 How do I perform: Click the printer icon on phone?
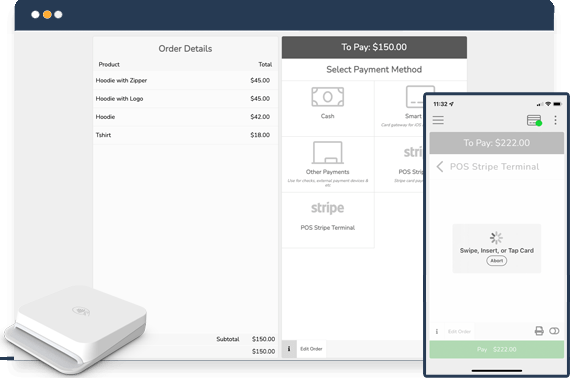539,331
